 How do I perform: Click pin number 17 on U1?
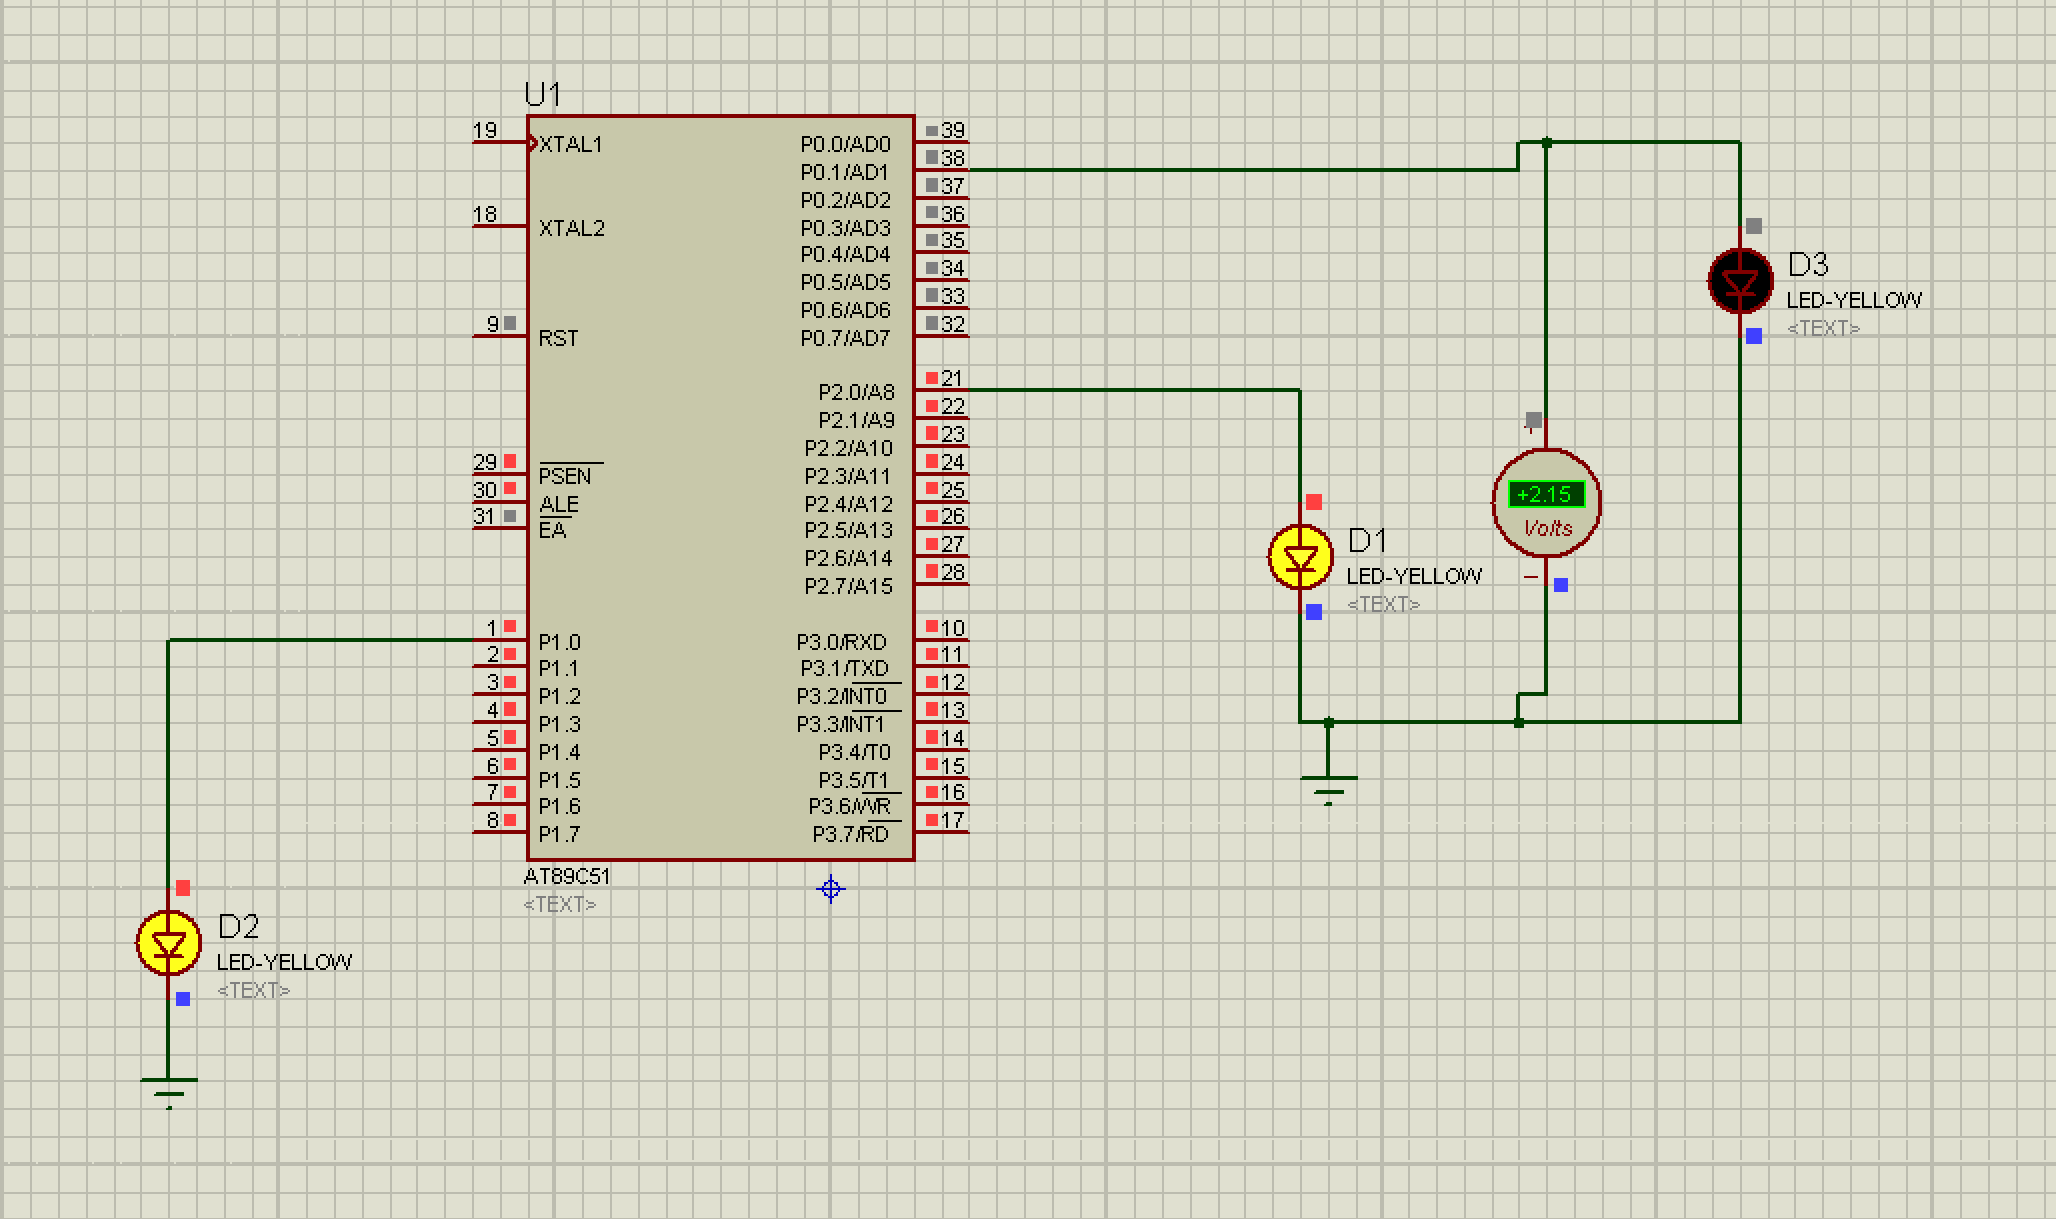[953, 820]
